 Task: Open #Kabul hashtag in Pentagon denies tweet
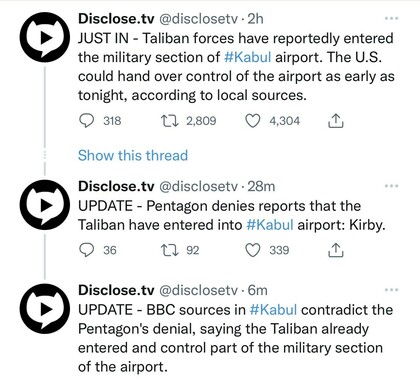pyautogui.click(x=270, y=225)
